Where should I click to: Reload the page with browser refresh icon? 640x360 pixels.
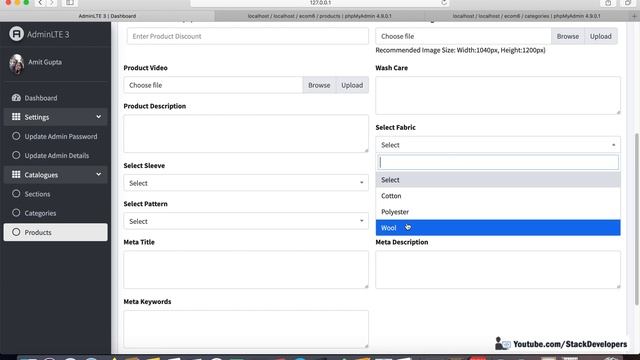(444, 3)
